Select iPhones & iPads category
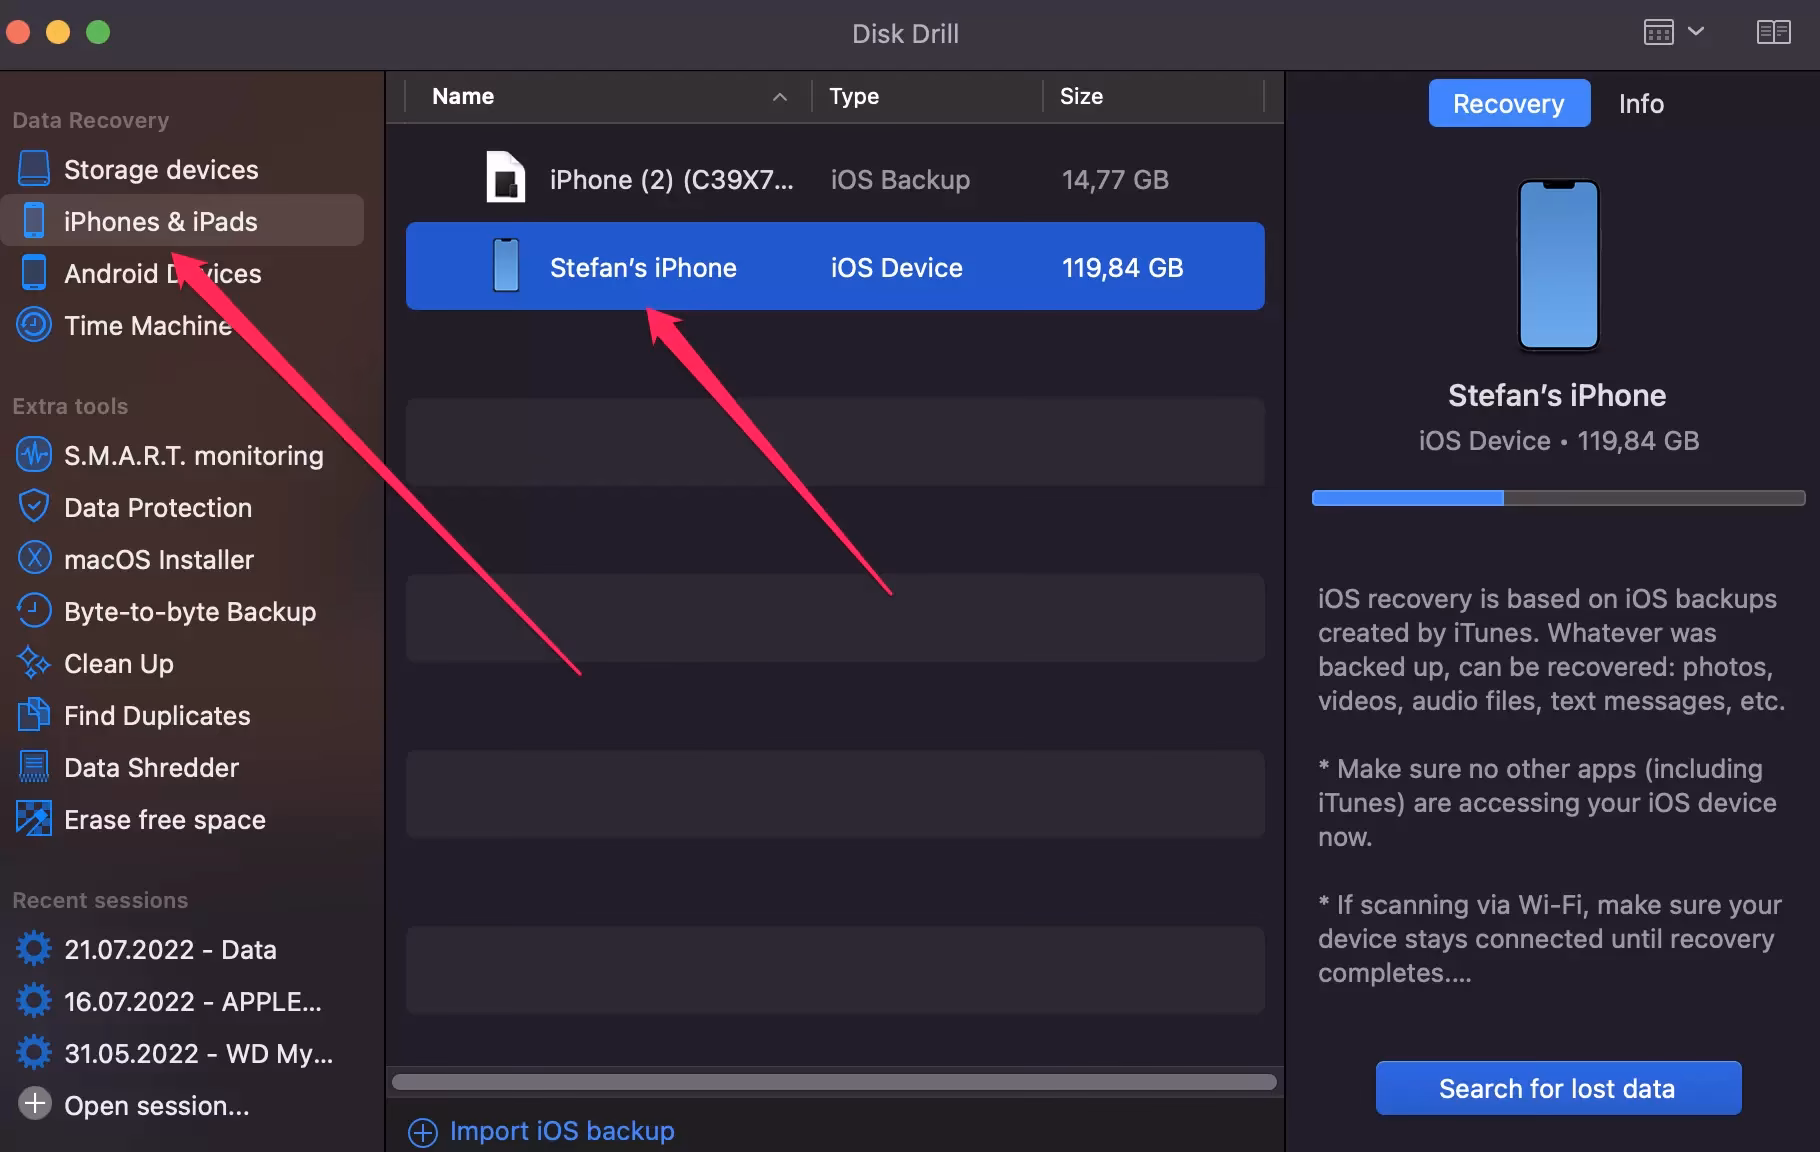Image resolution: width=1820 pixels, height=1152 pixels. [x=159, y=221]
